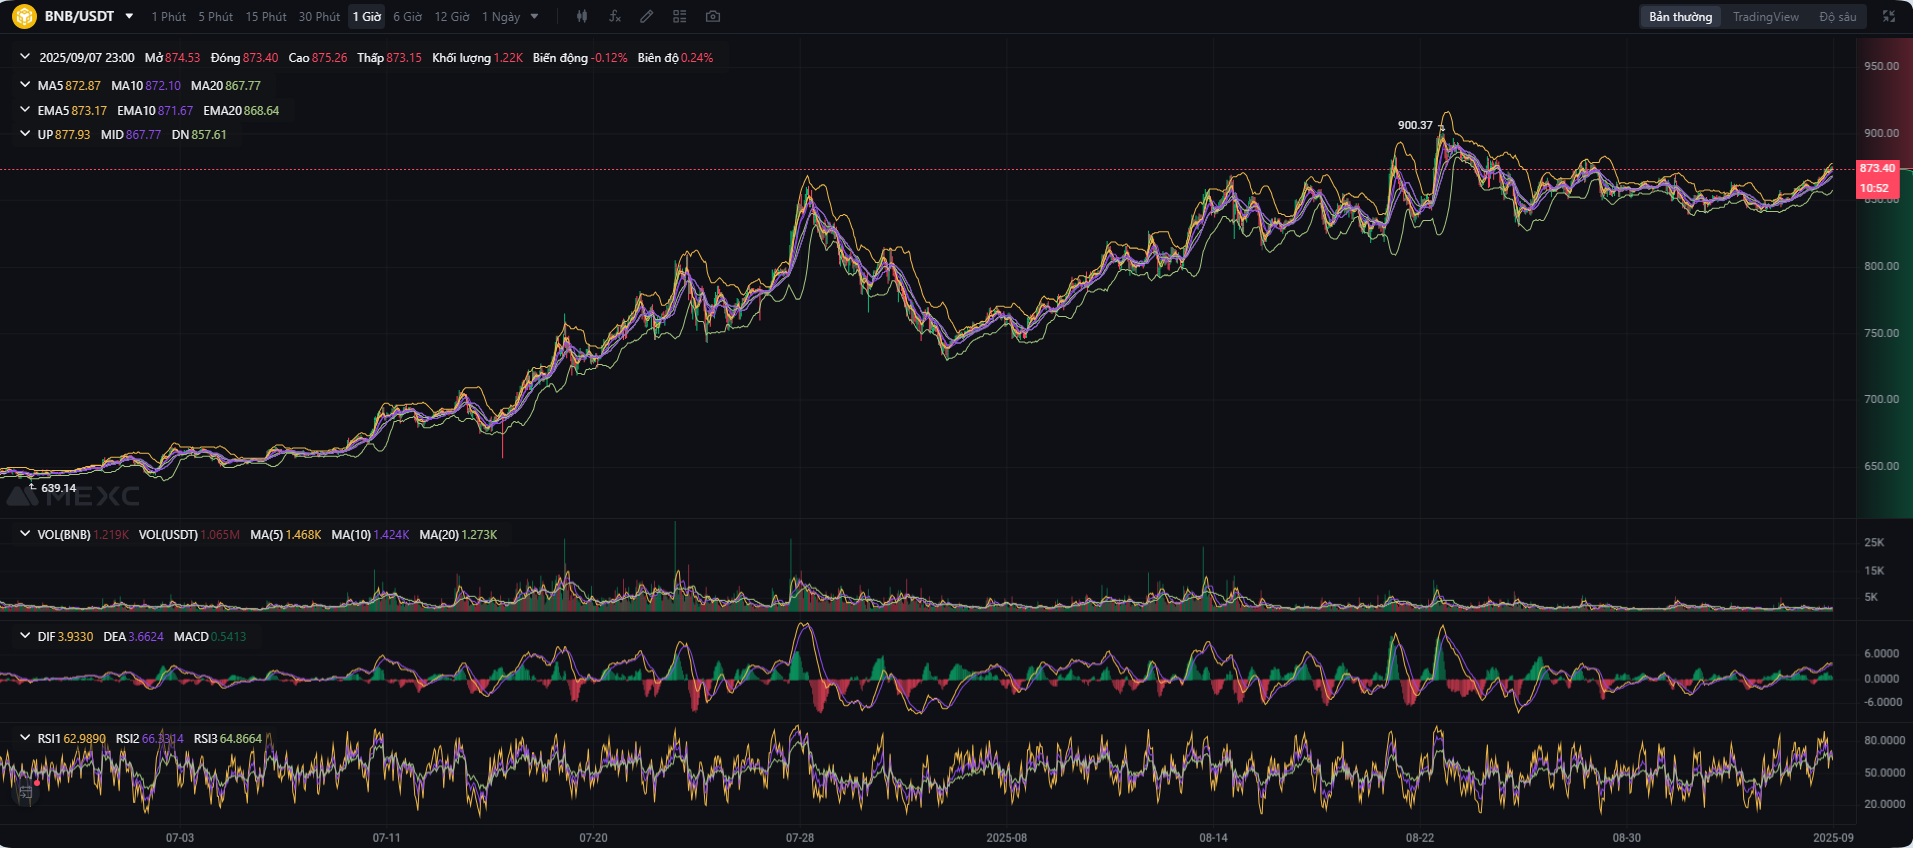Click the DN 857.61 Bollinger label
1913x848 pixels.
(x=199, y=135)
